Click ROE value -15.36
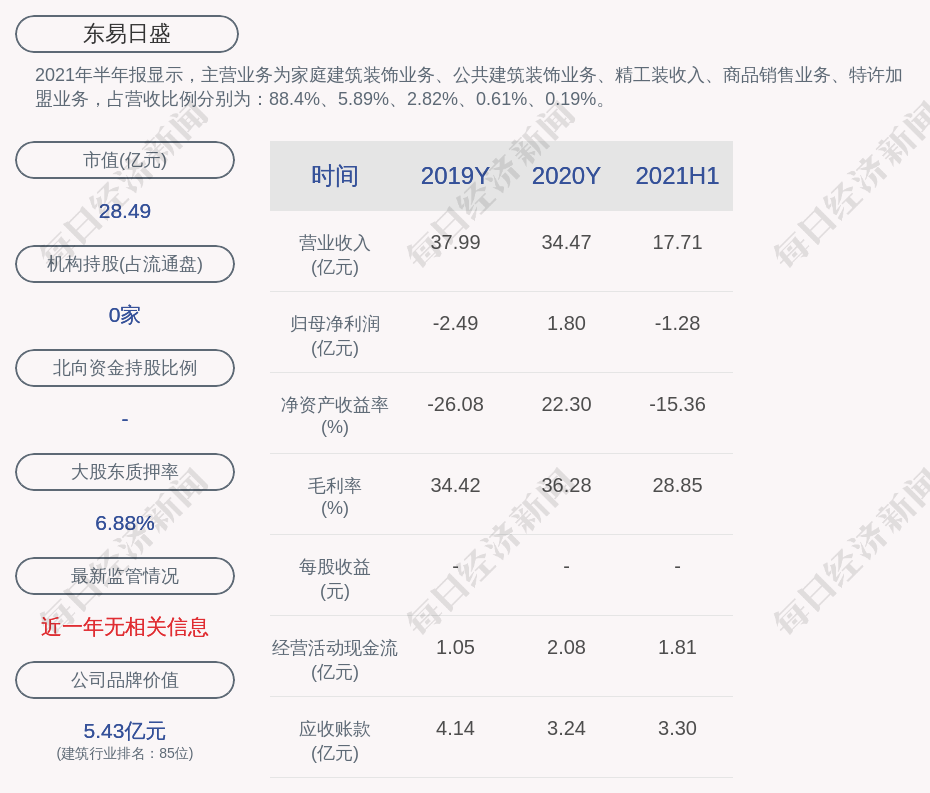Image resolution: width=930 pixels, height=793 pixels. tap(677, 405)
